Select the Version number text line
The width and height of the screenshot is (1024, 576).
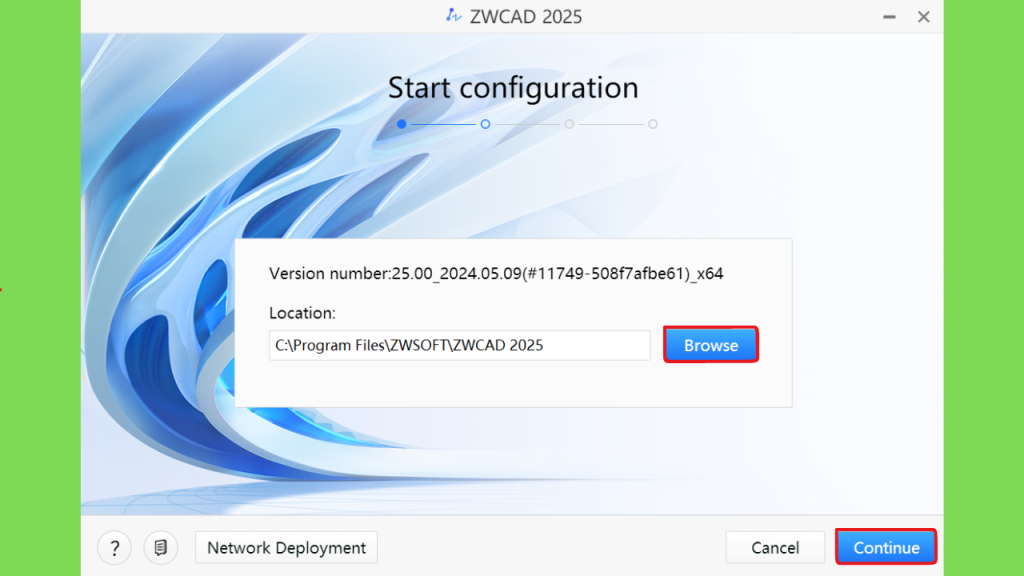pos(496,274)
